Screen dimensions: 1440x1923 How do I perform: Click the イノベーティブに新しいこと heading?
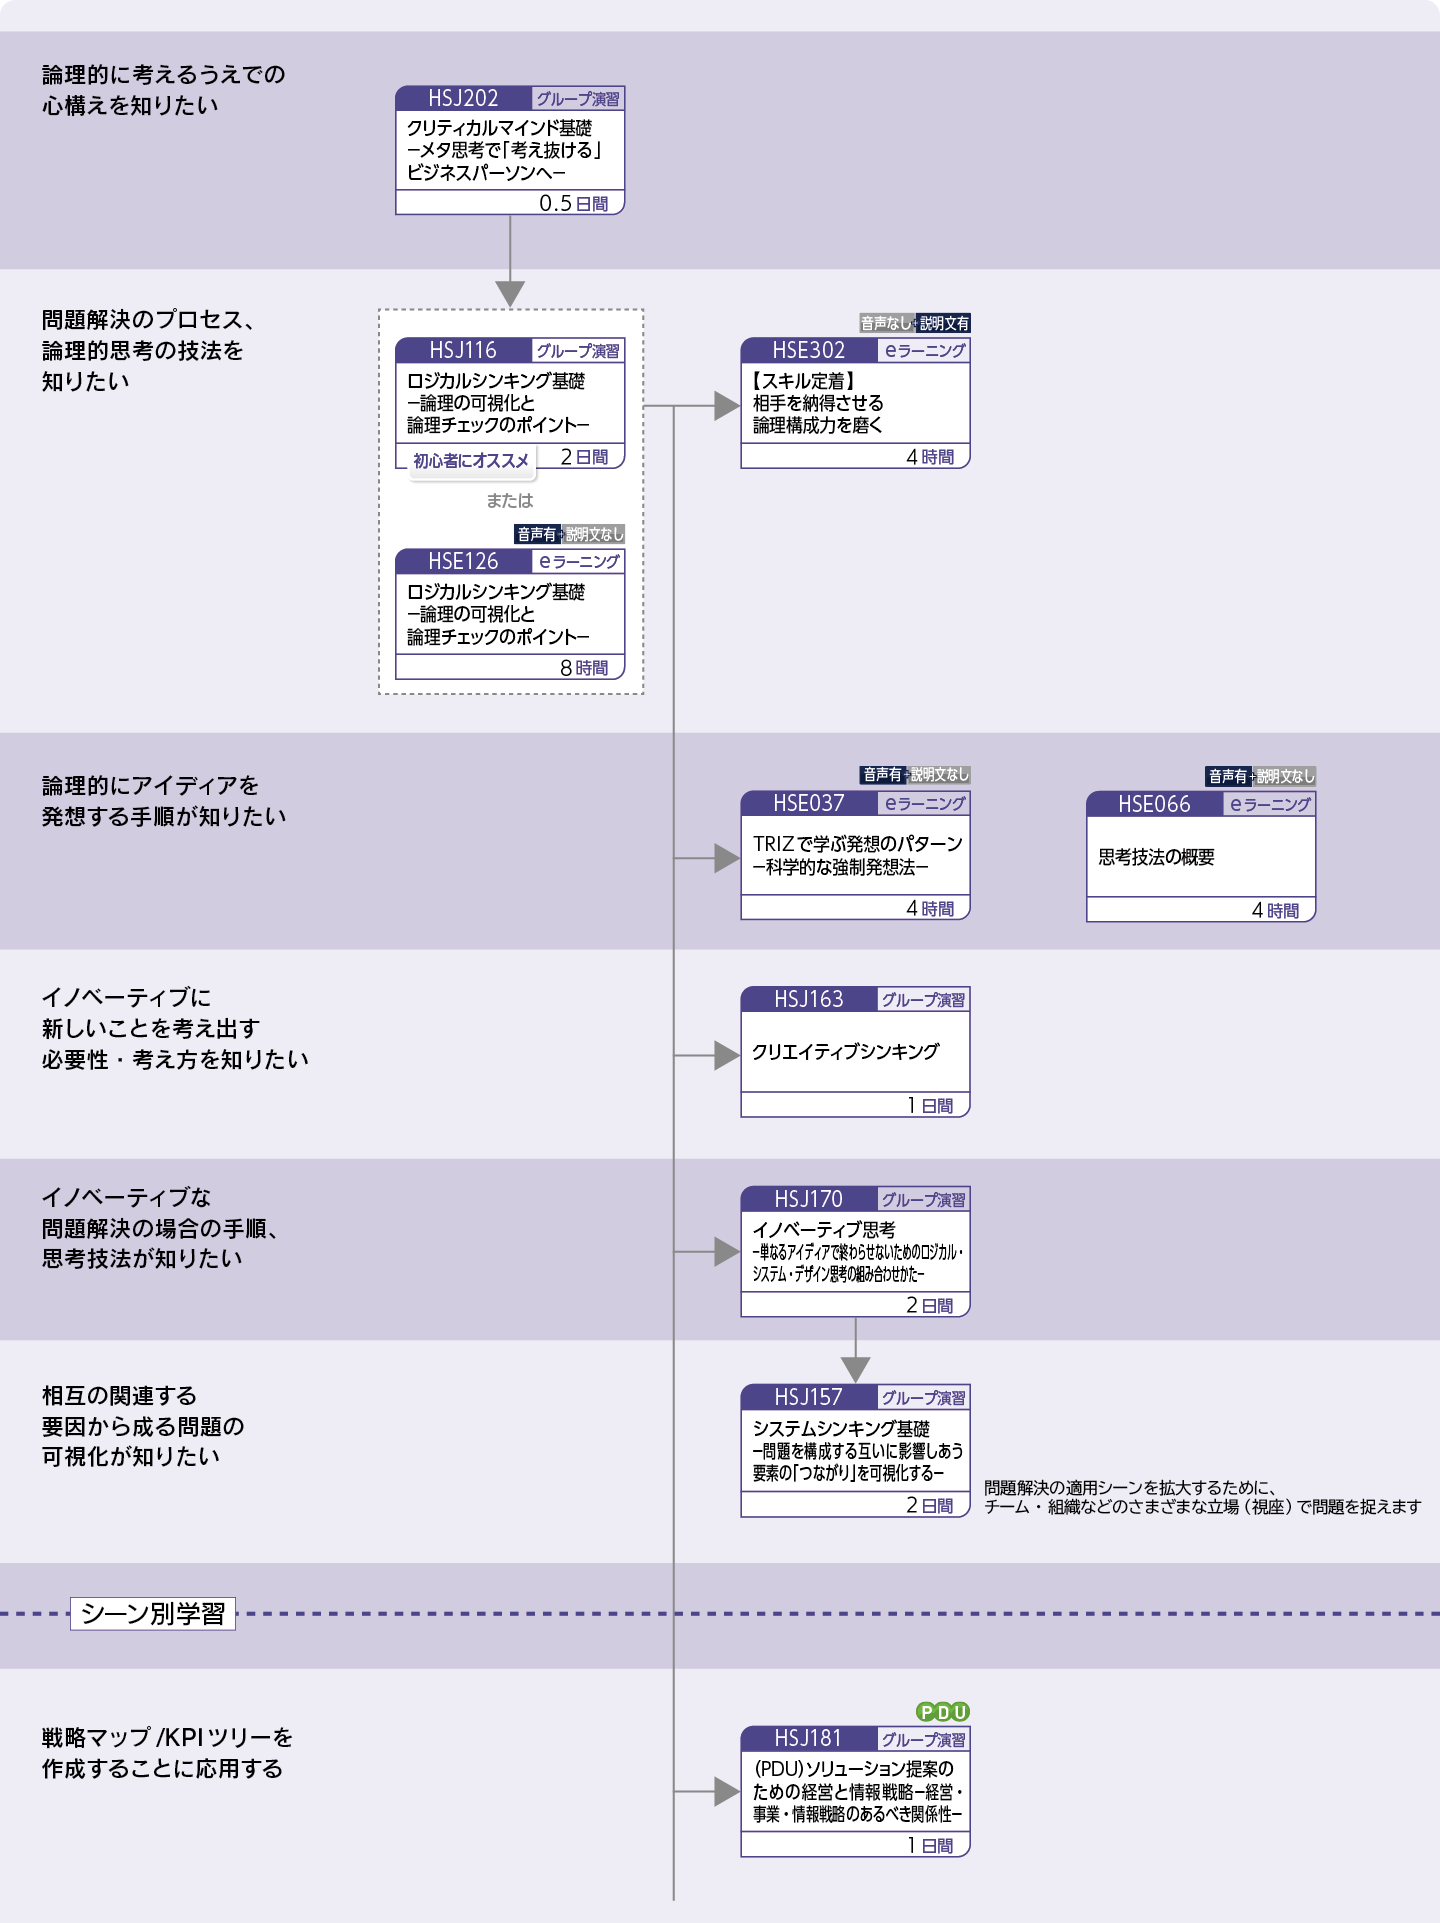point(175,1028)
